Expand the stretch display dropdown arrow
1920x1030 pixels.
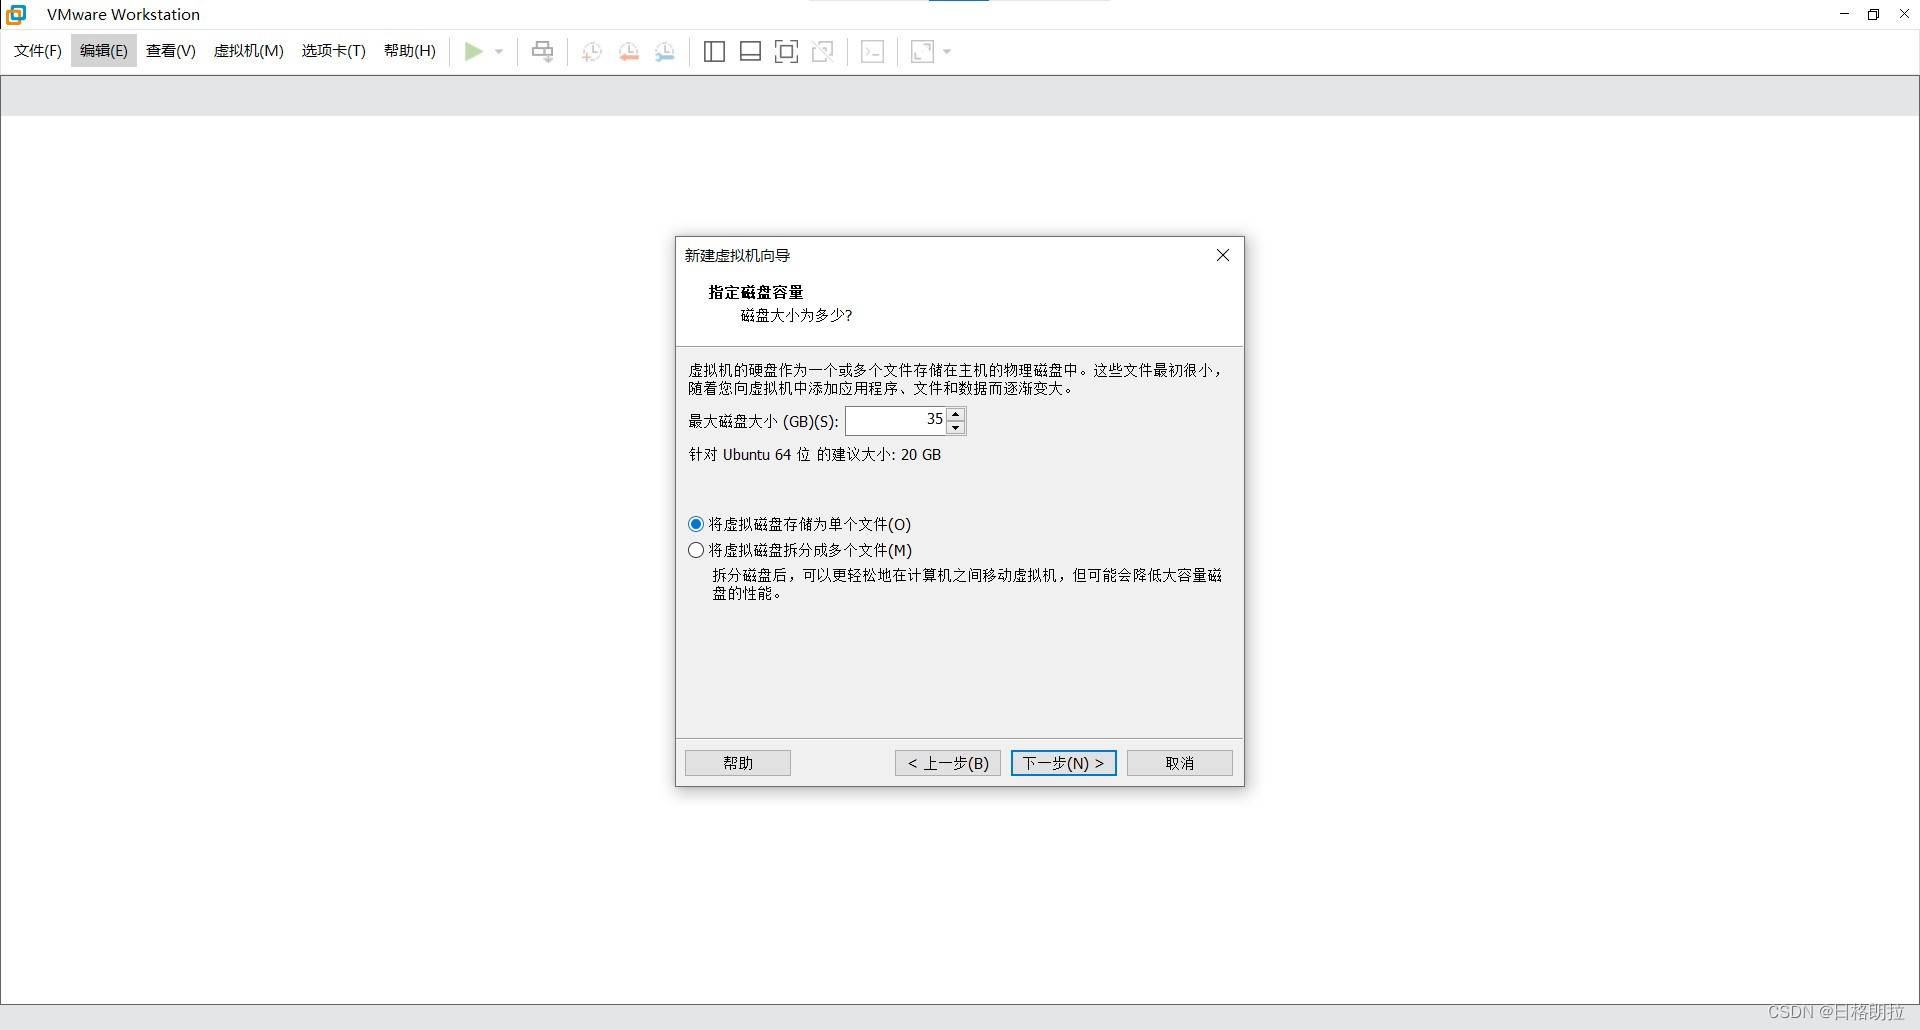click(947, 51)
